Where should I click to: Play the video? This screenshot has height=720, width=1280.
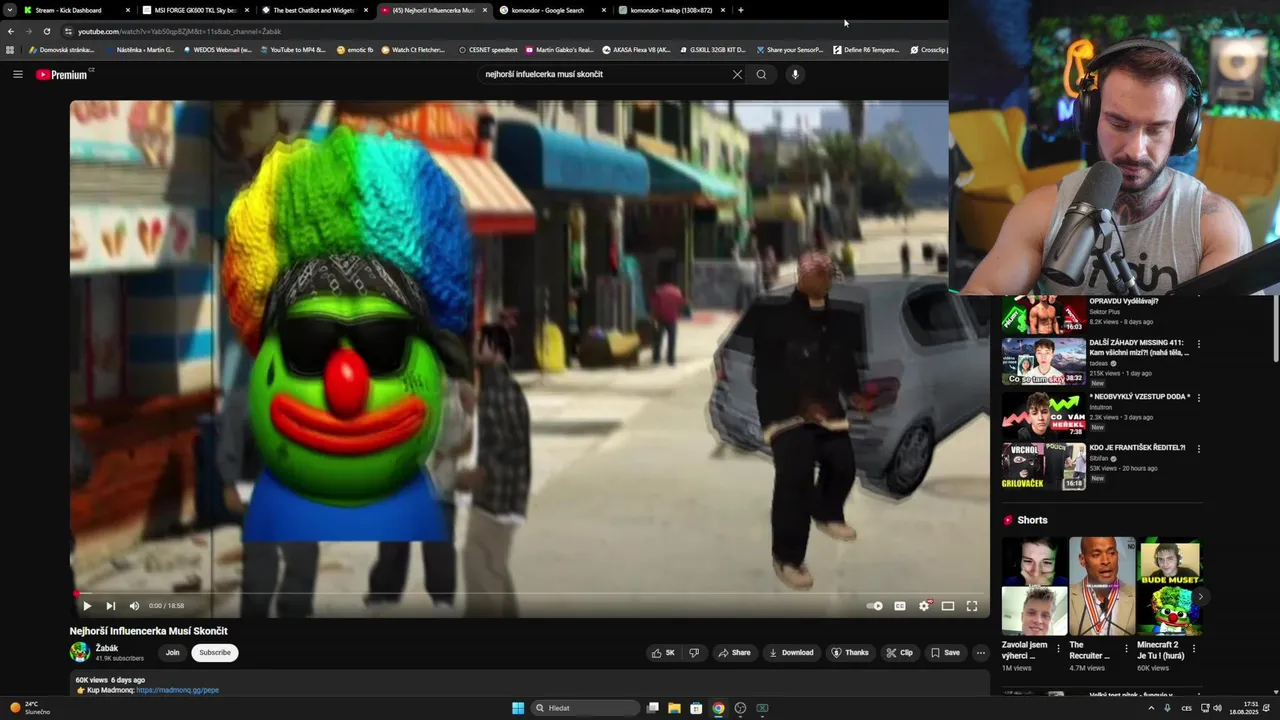(87, 605)
